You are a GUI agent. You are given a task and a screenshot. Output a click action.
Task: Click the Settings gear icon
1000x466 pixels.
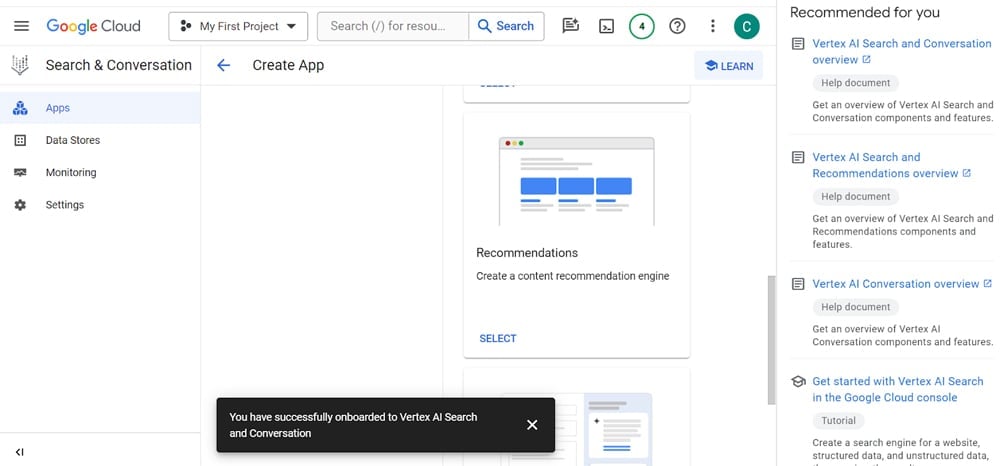pos(20,205)
